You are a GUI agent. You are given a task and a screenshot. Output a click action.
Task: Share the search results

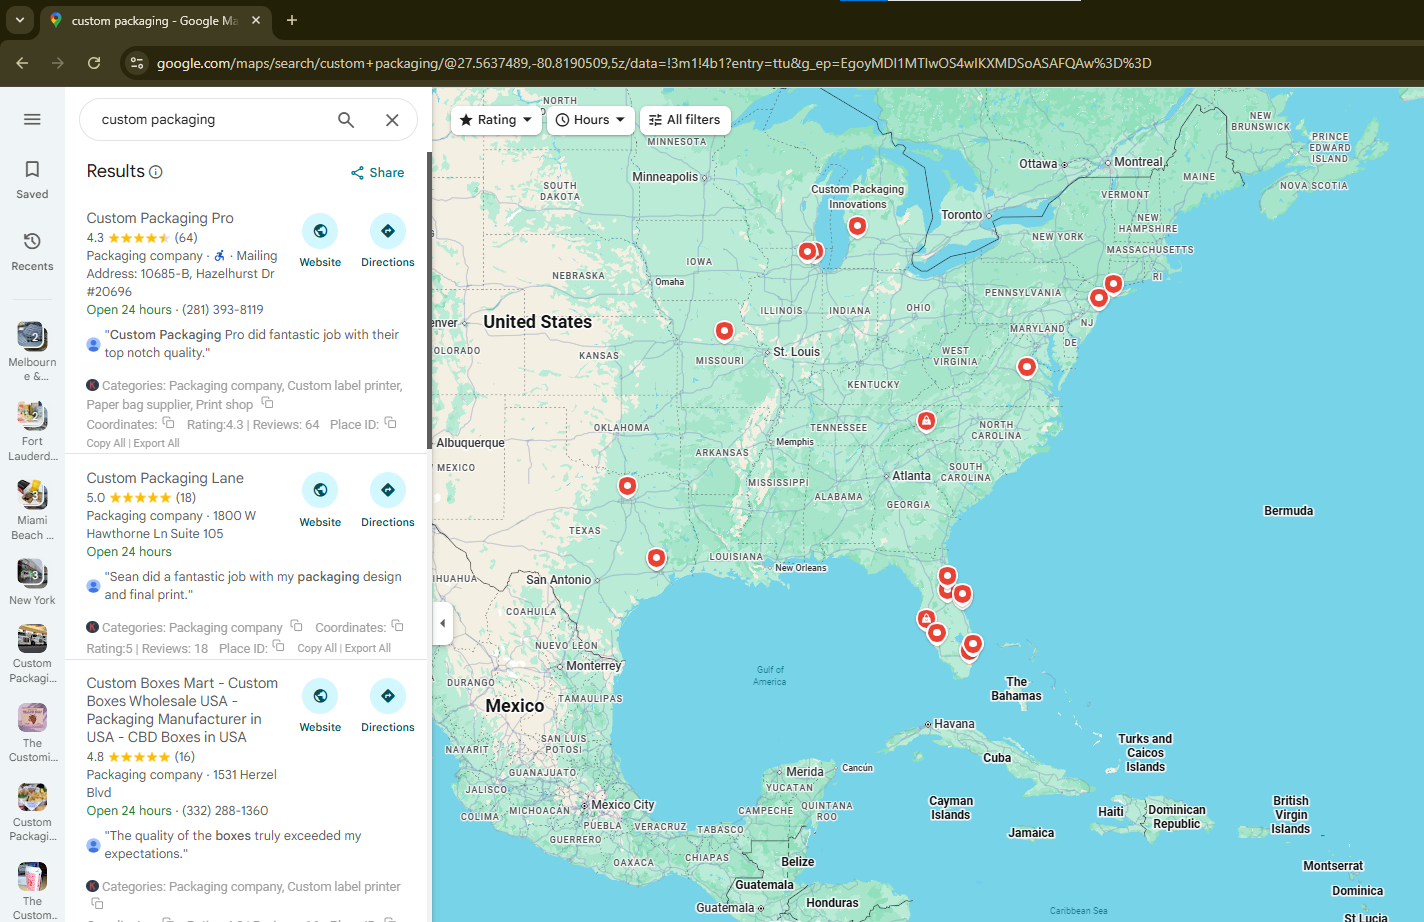(x=377, y=172)
